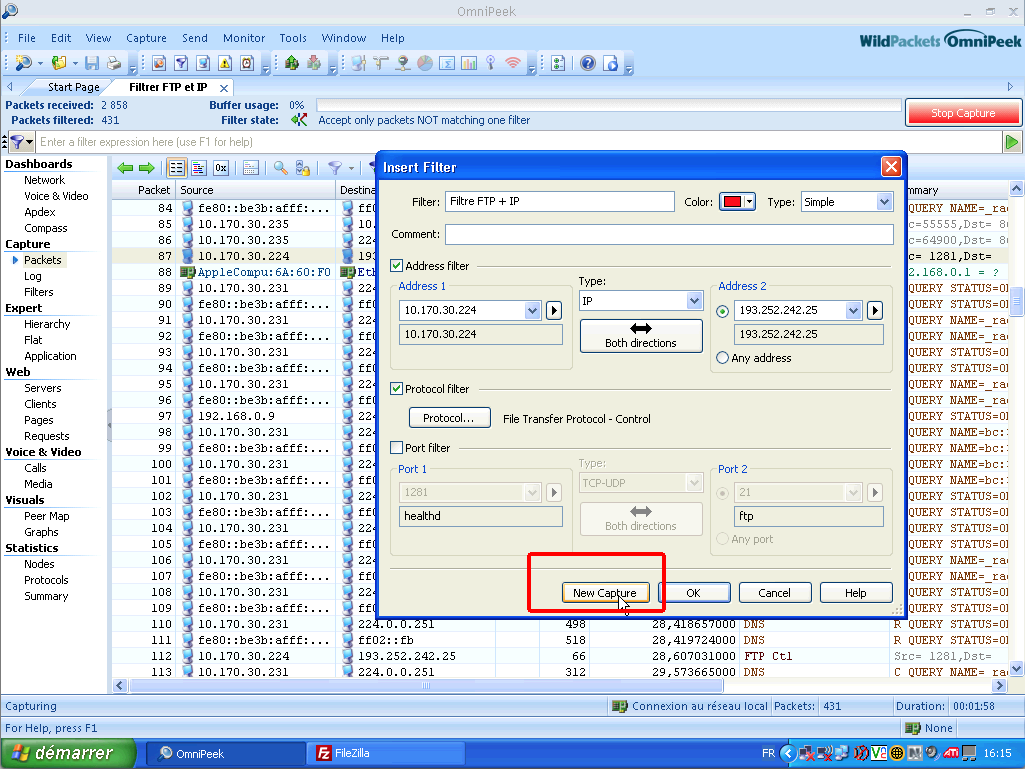This screenshot has width=1025, height=769.
Task: Click the ATI icon in system tray
Action: tap(951, 753)
